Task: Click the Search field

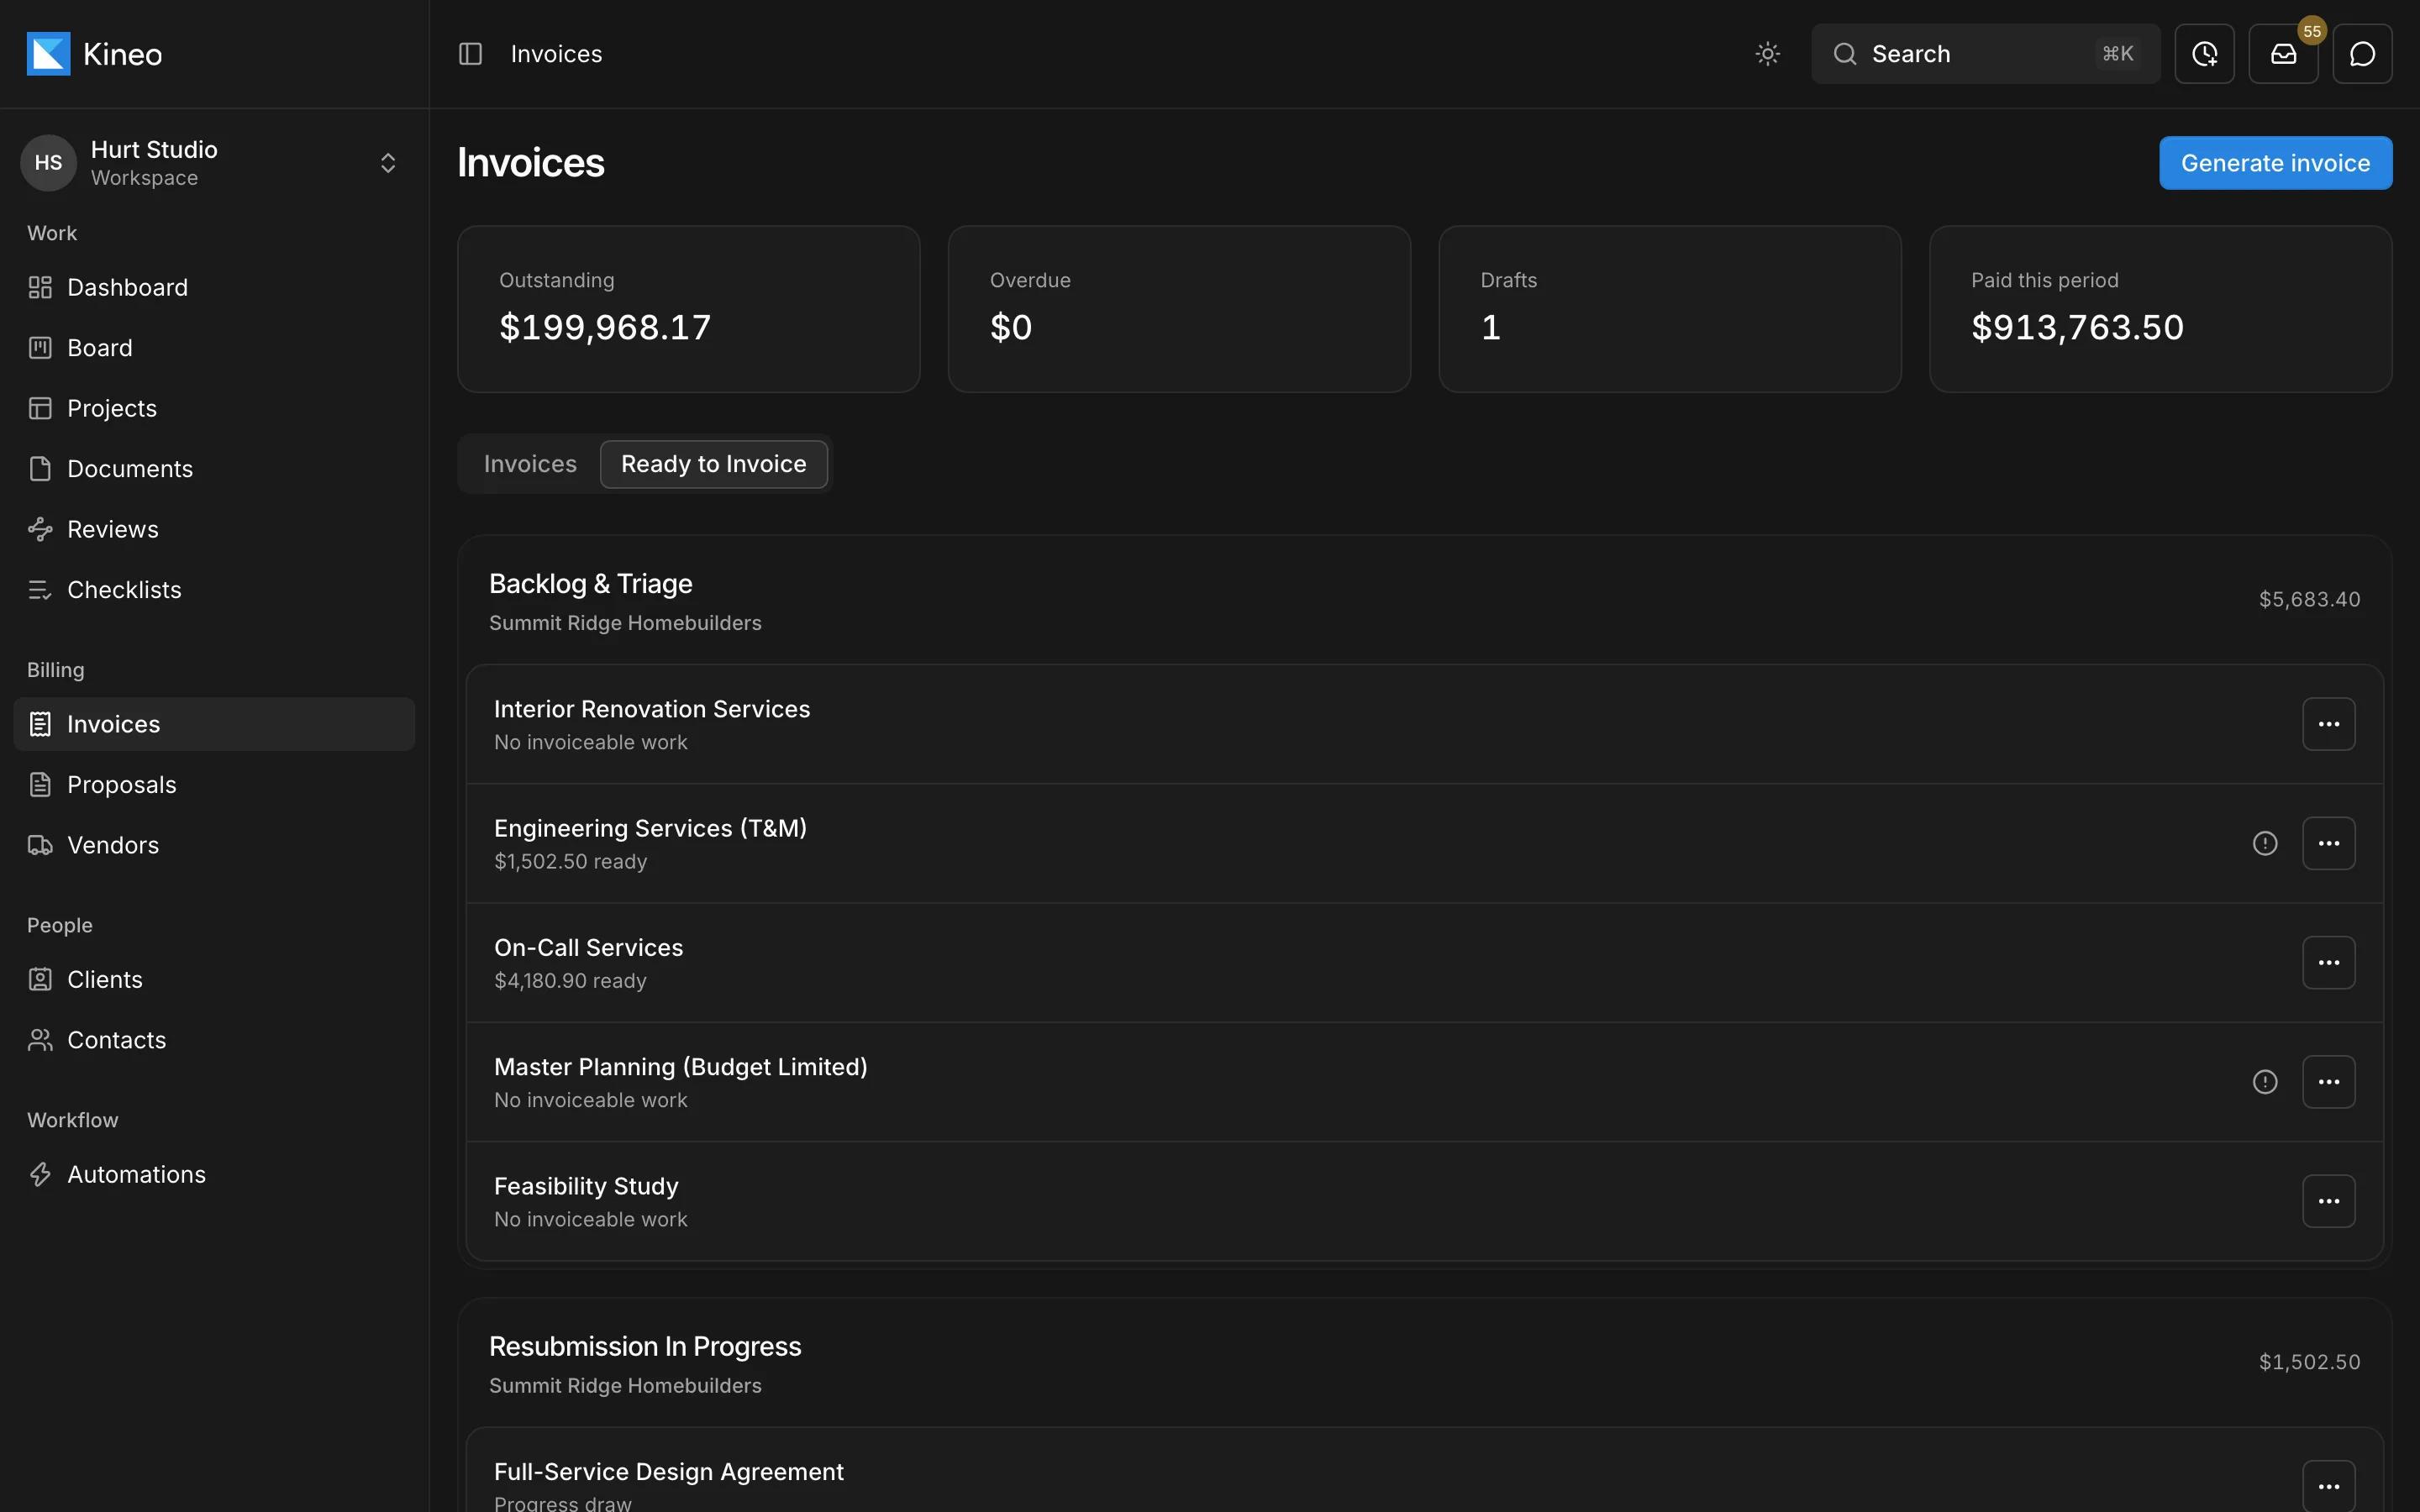Action: tap(1985, 54)
